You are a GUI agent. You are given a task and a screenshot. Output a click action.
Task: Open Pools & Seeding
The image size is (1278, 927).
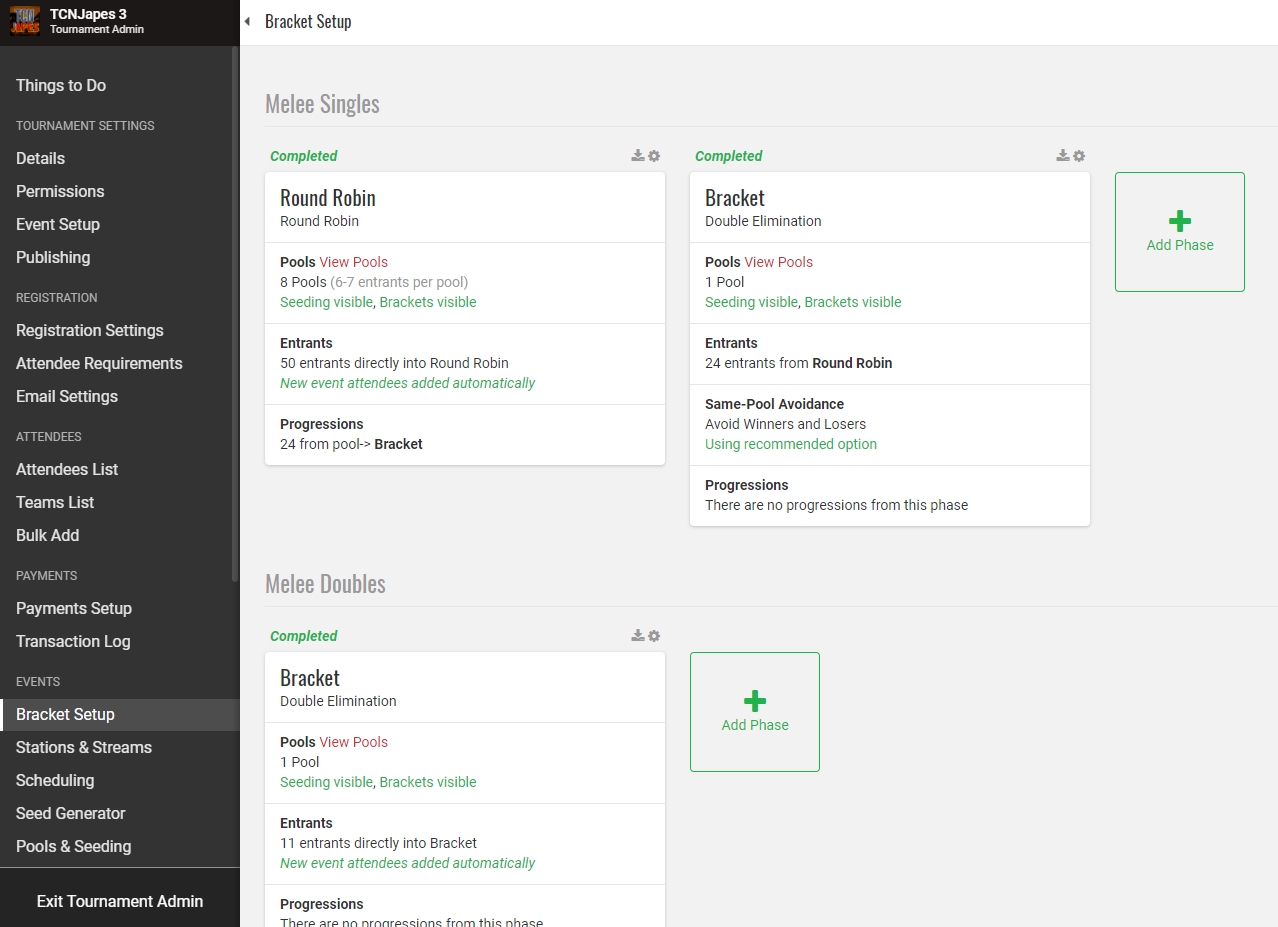[74, 846]
